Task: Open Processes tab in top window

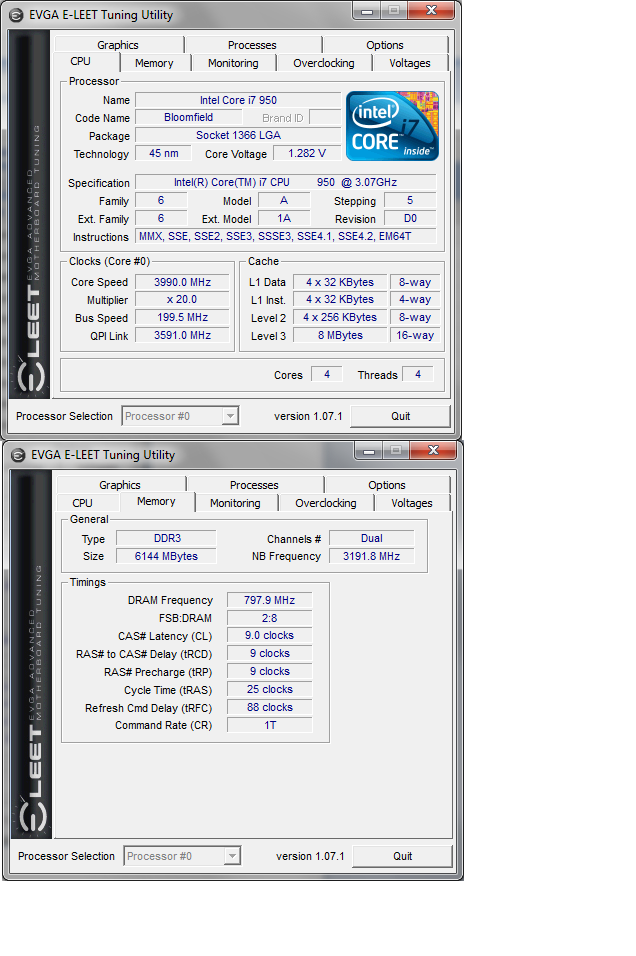Action: pyautogui.click(x=252, y=45)
